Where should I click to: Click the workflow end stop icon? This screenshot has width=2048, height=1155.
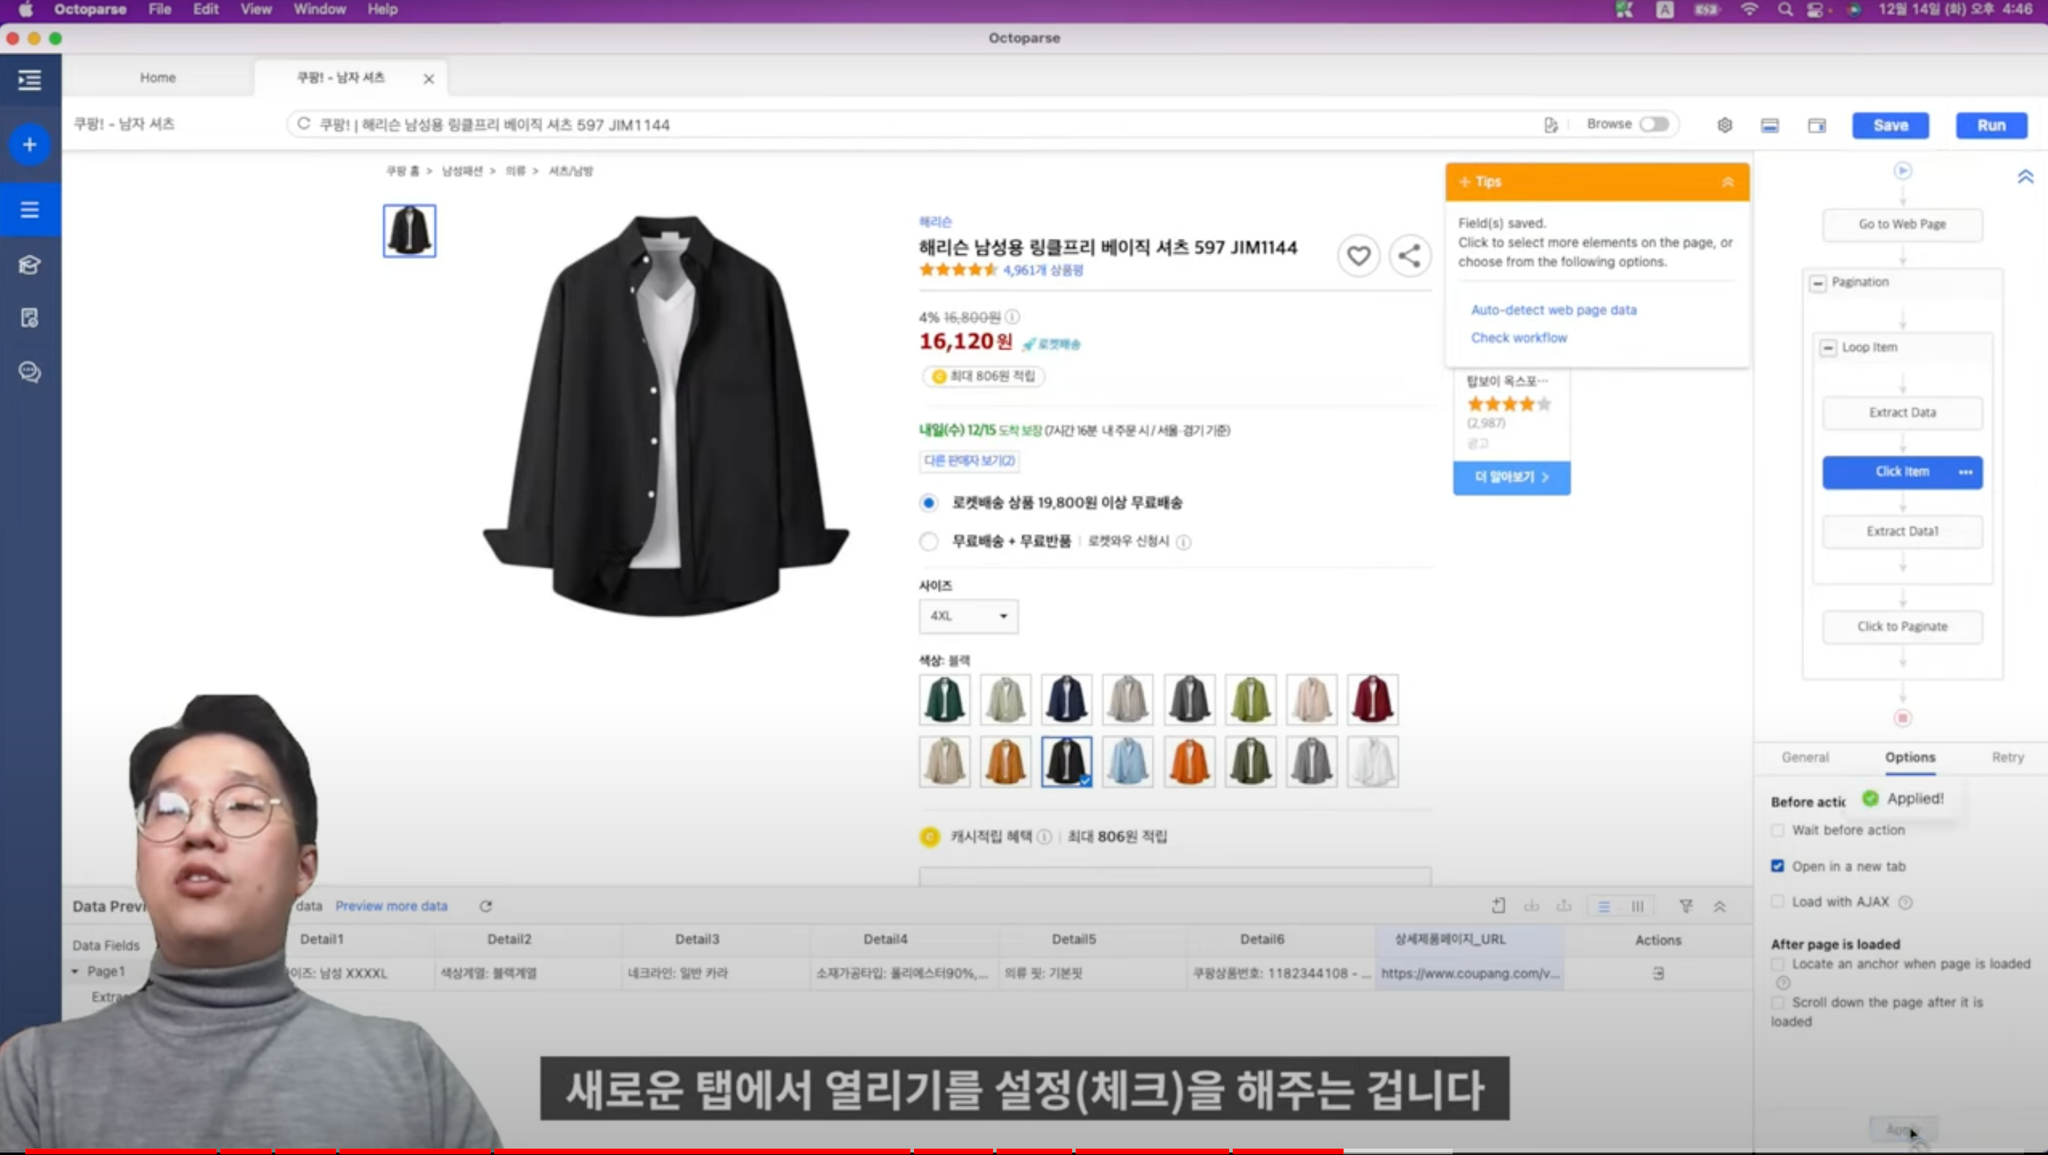1902,718
